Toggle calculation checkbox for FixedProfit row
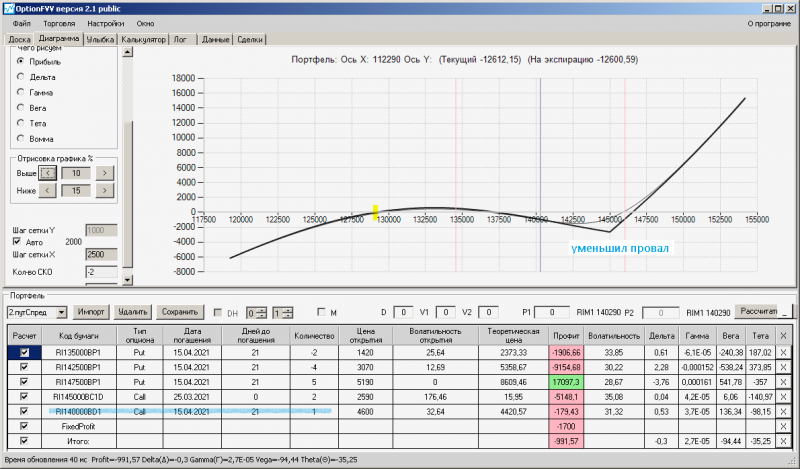Image resolution: width=800 pixels, height=469 pixels. point(24,426)
